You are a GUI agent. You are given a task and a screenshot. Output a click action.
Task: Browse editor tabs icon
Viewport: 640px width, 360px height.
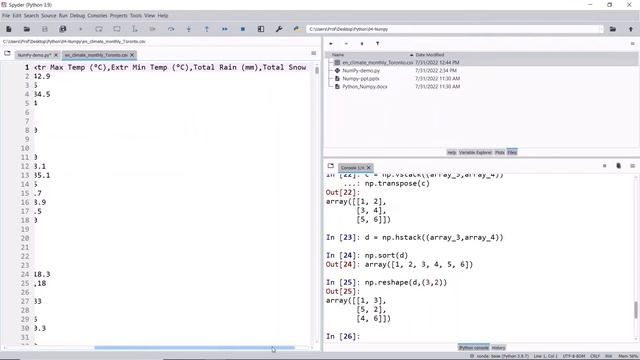[x=7, y=53]
